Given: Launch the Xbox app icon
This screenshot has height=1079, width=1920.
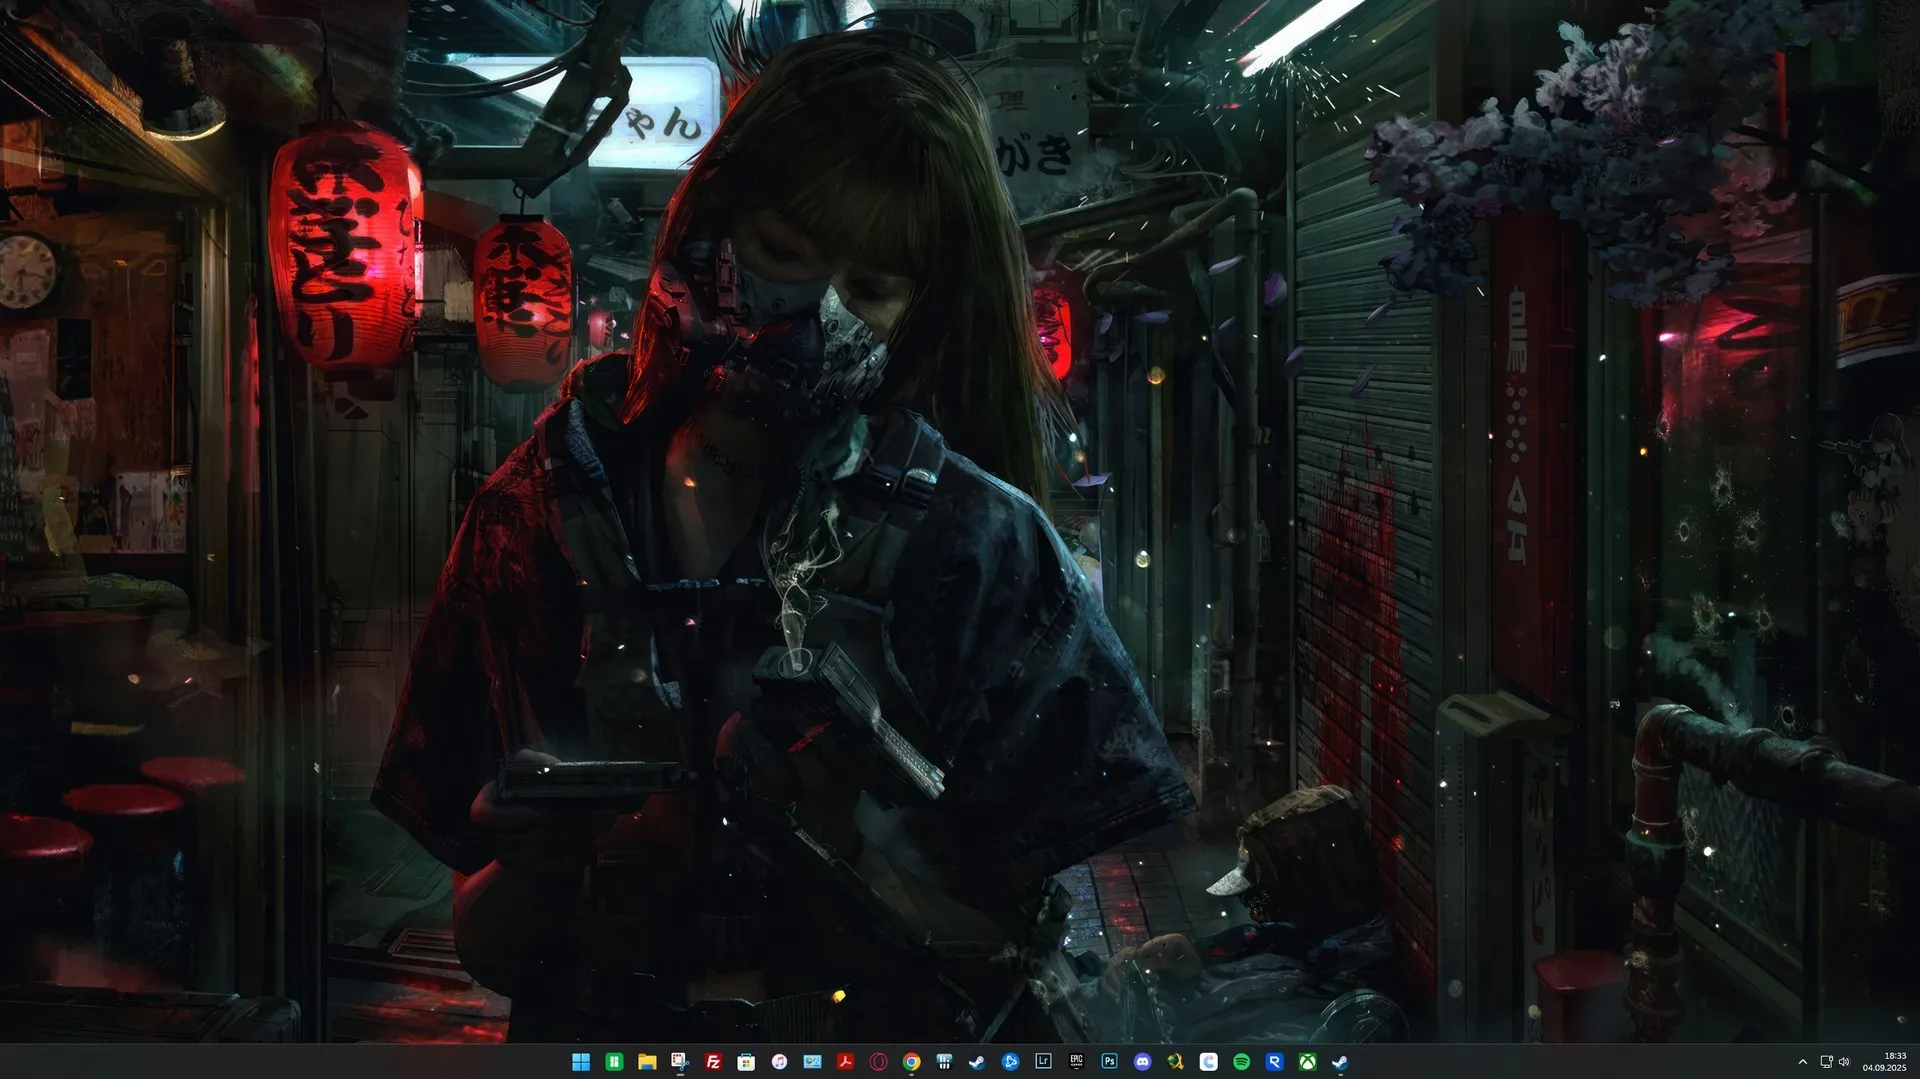Looking at the screenshot, I should [x=1307, y=1062].
